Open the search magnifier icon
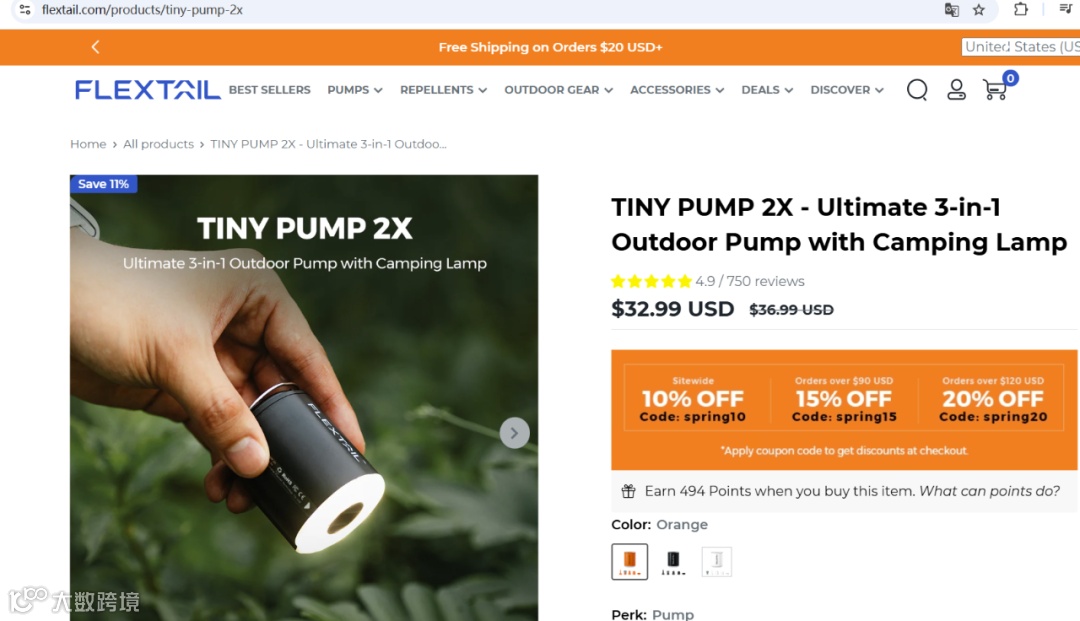 point(917,90)
